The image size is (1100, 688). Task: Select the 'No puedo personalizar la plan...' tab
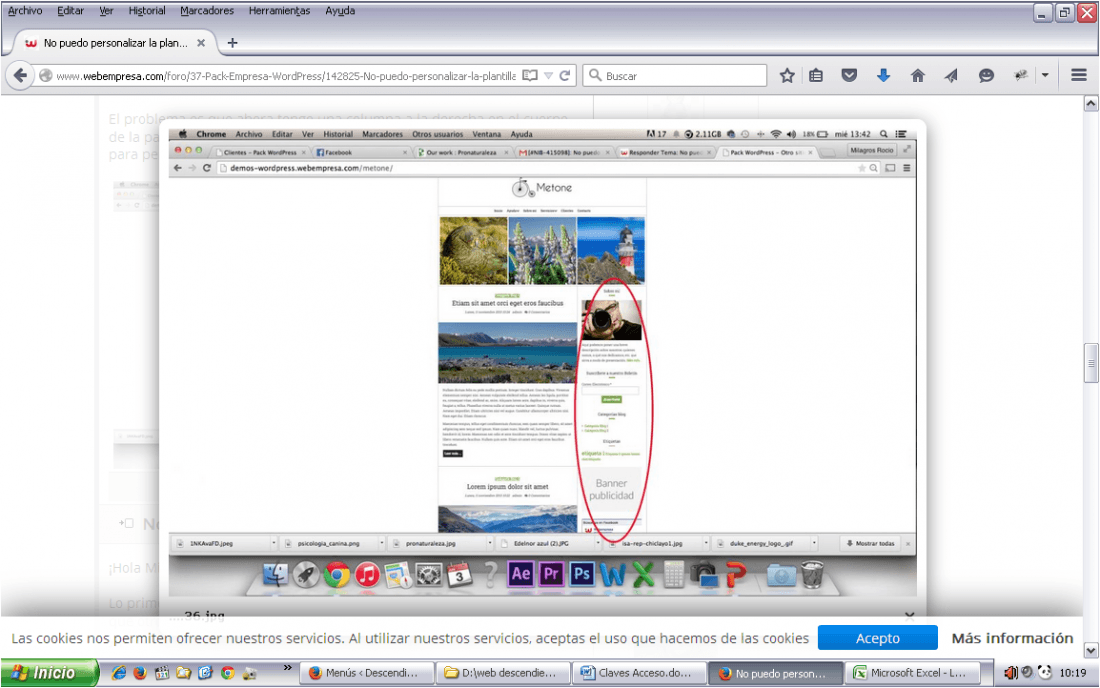(x=116, y=43)
